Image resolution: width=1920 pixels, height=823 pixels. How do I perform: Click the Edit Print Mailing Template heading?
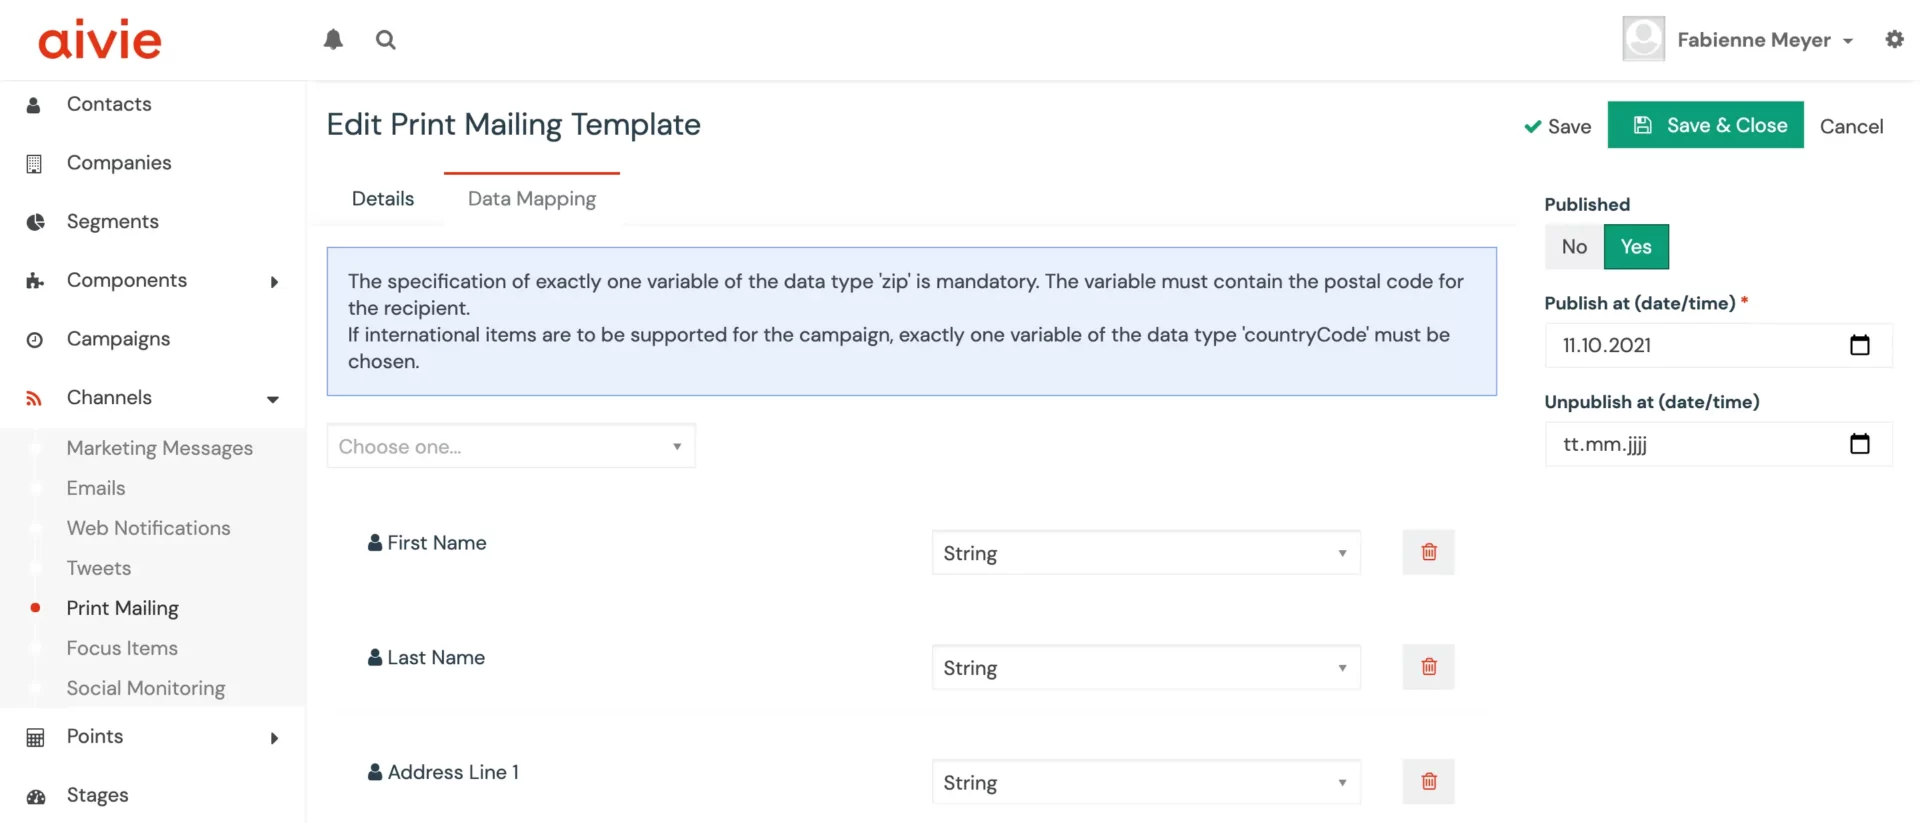click(513, 125)
